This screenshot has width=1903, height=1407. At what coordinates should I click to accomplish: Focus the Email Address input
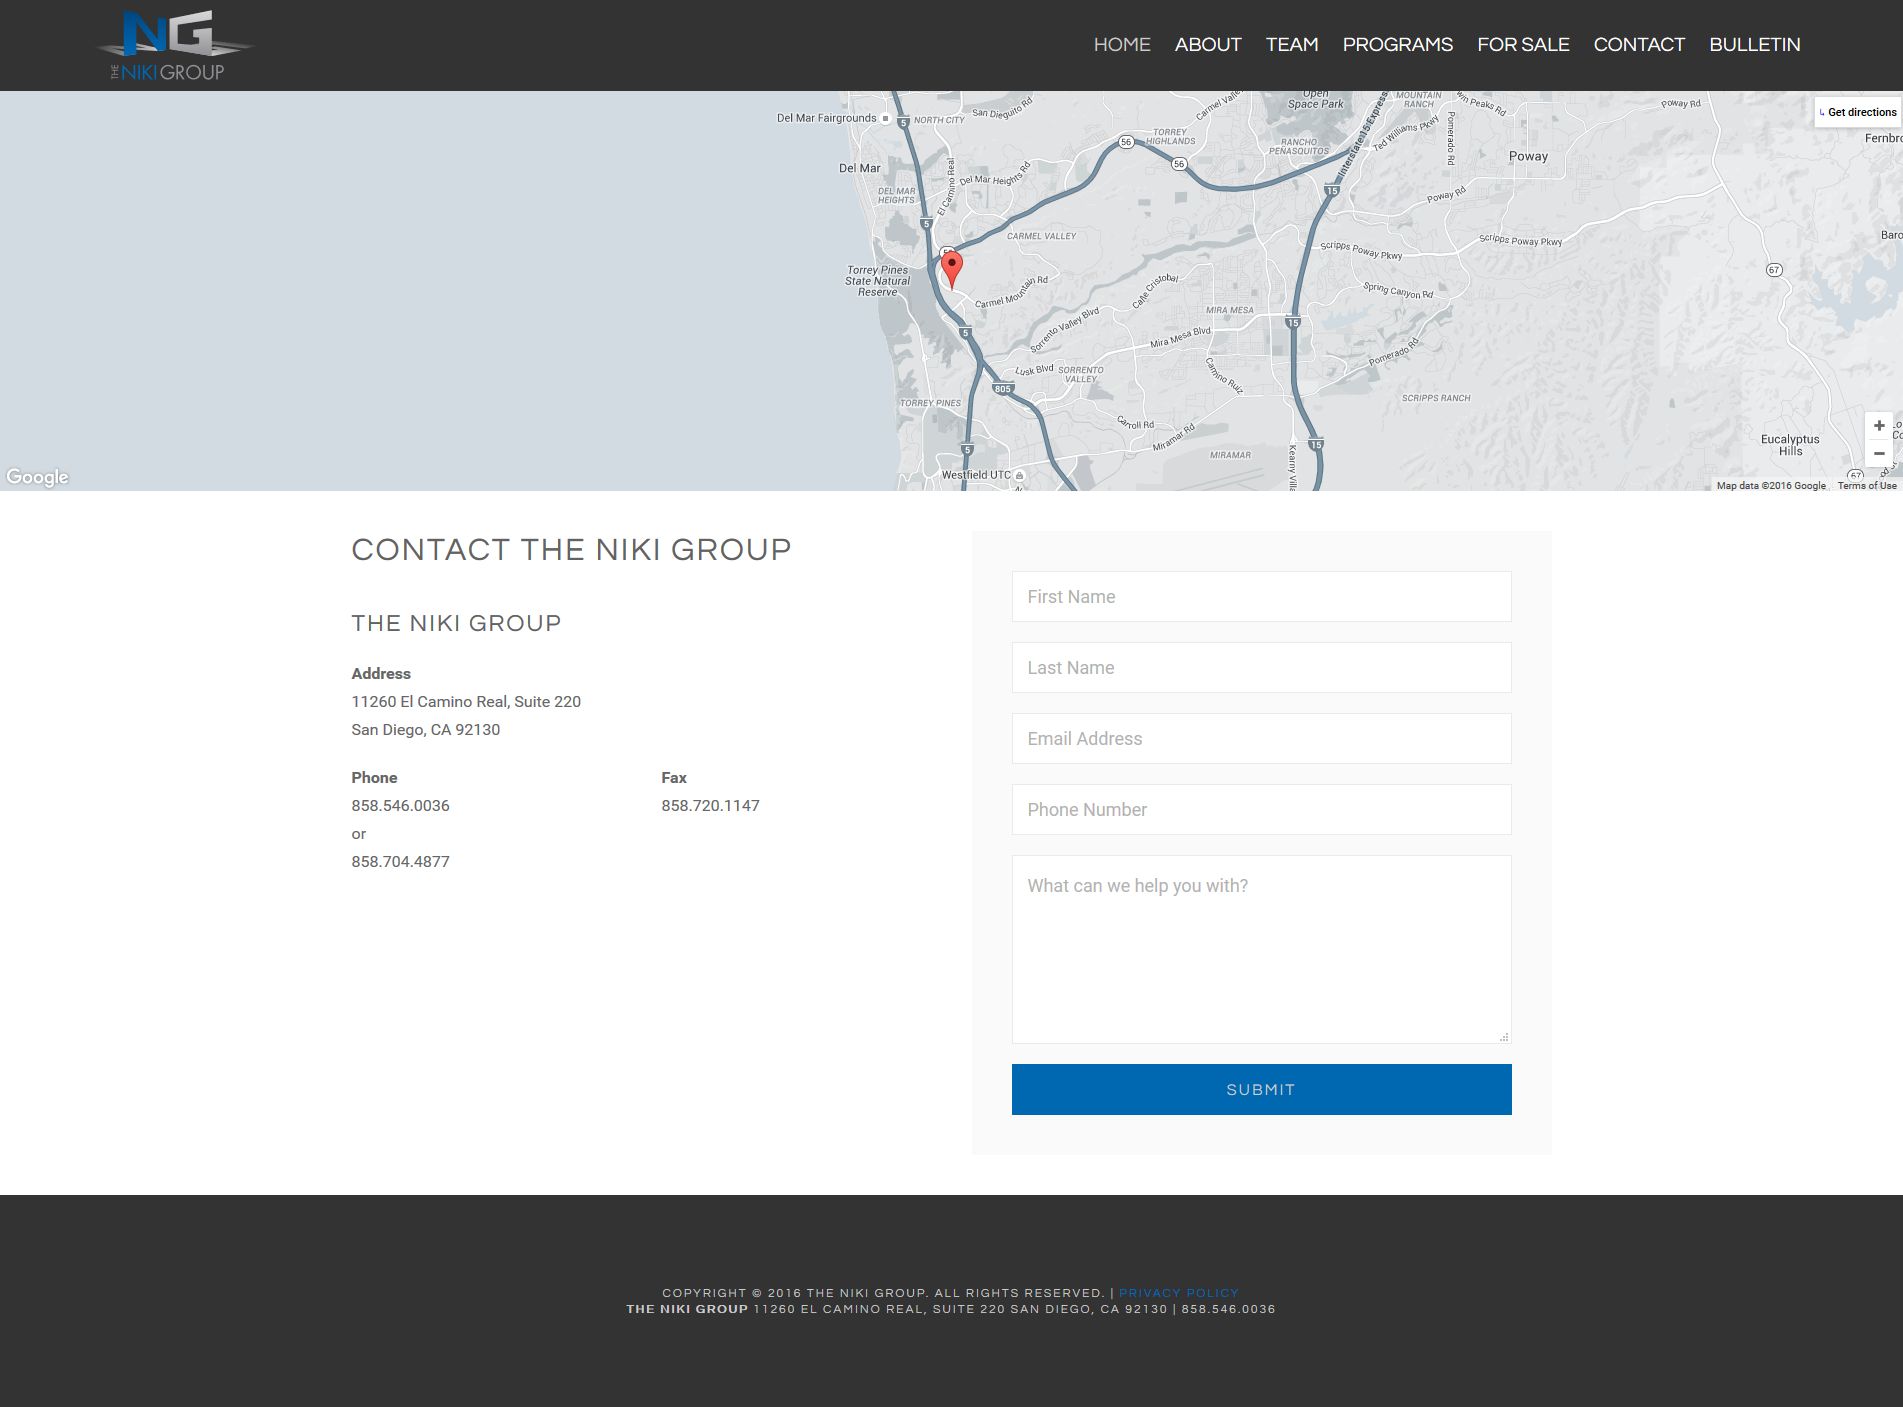coord(1261,738)
